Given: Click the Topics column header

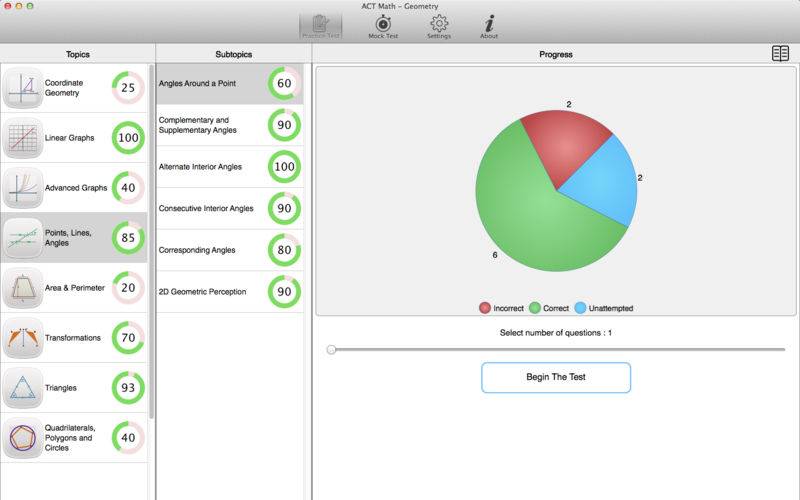Looking at the screenshot, I should (78, 54).
